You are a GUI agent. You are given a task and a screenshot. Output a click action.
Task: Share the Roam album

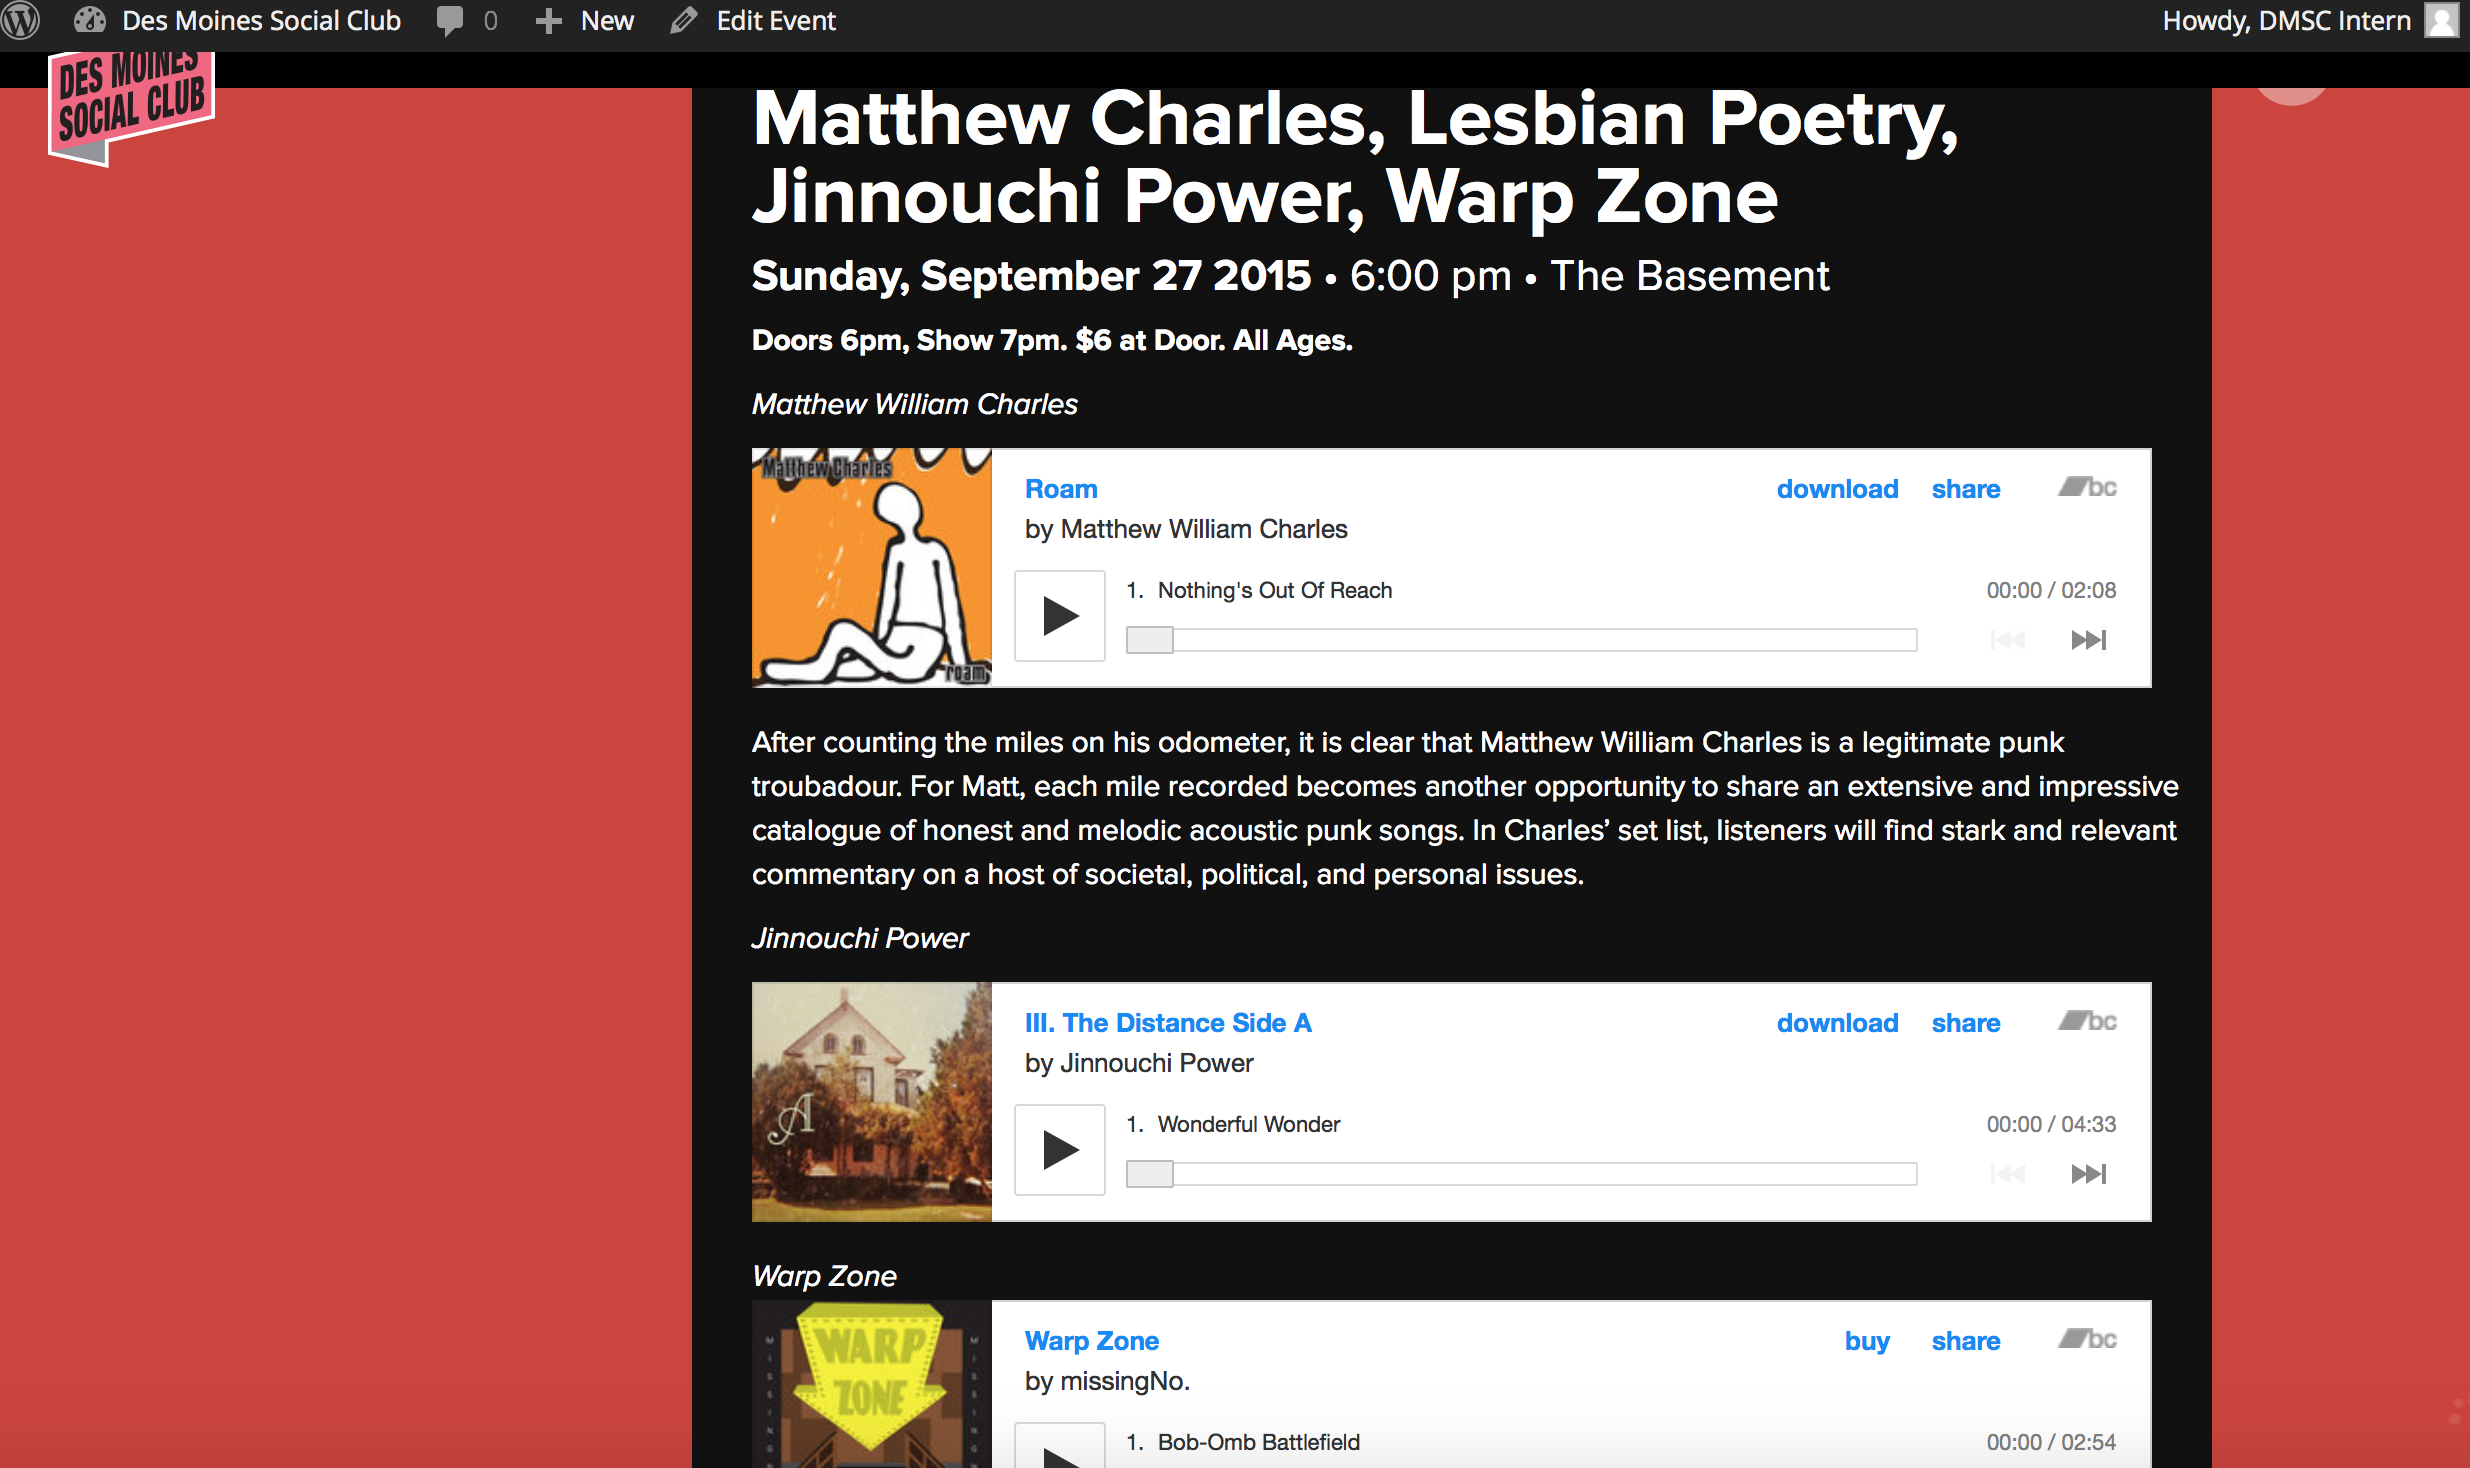[x=1965, y=489]
